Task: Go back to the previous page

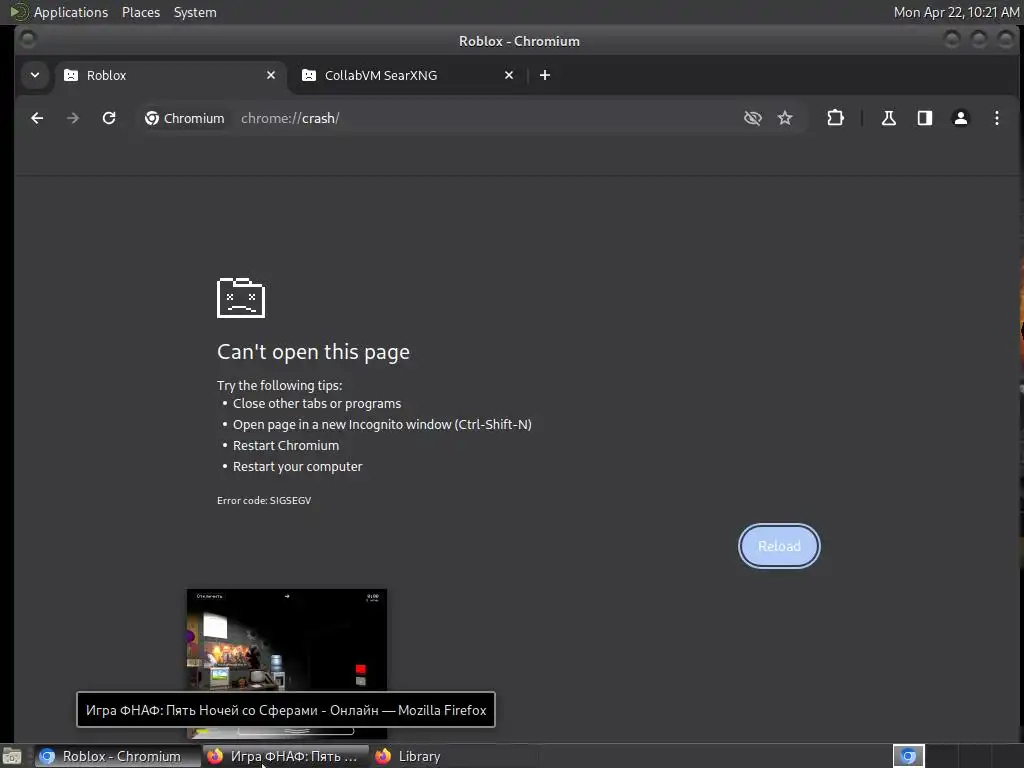Action: [37, 118]
